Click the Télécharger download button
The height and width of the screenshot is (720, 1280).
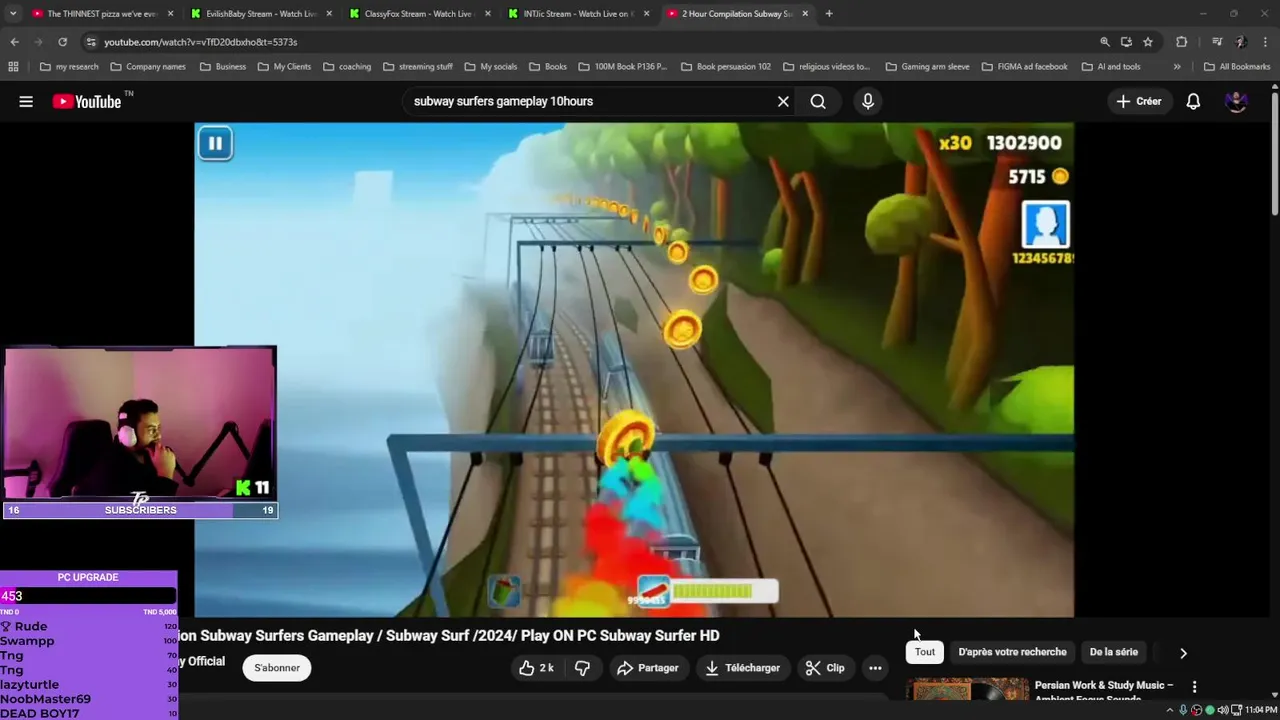[743, 668]
